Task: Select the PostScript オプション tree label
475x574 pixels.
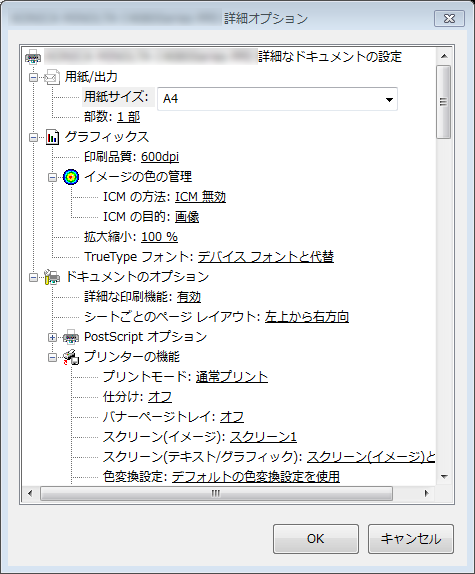Action: [x=146, y=337]
